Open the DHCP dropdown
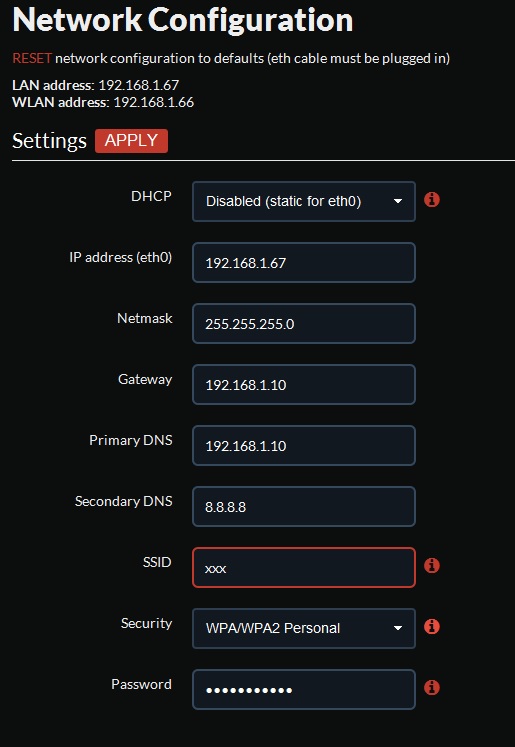Viewport: 515px width, 747px height. point(304,202)
